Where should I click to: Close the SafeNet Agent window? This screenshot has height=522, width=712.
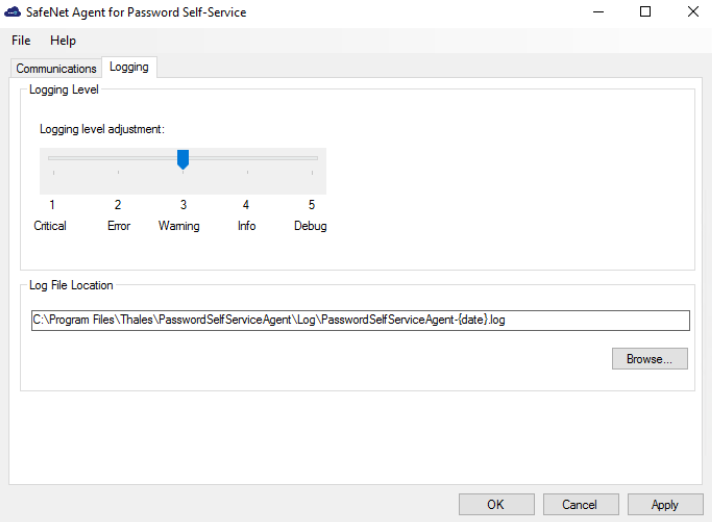[x=692, y=12]
